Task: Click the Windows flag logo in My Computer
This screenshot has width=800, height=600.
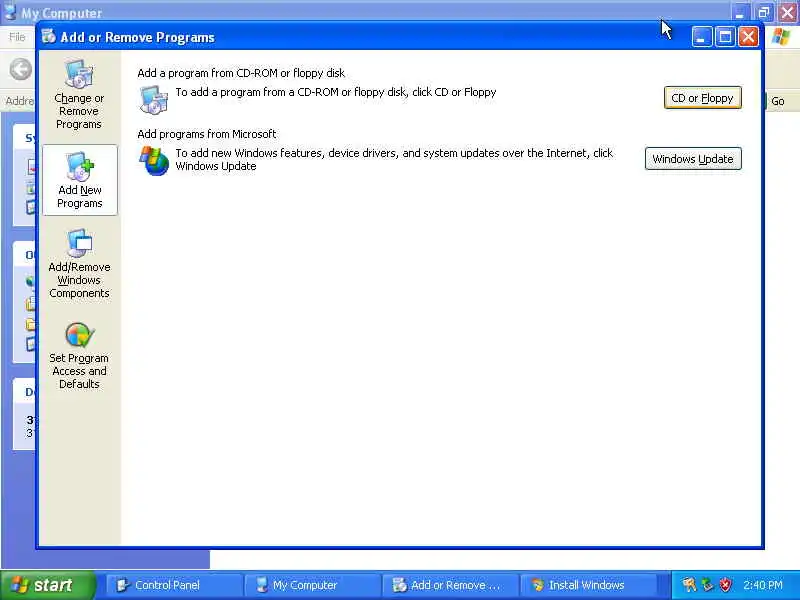Action: coord(781,37)
